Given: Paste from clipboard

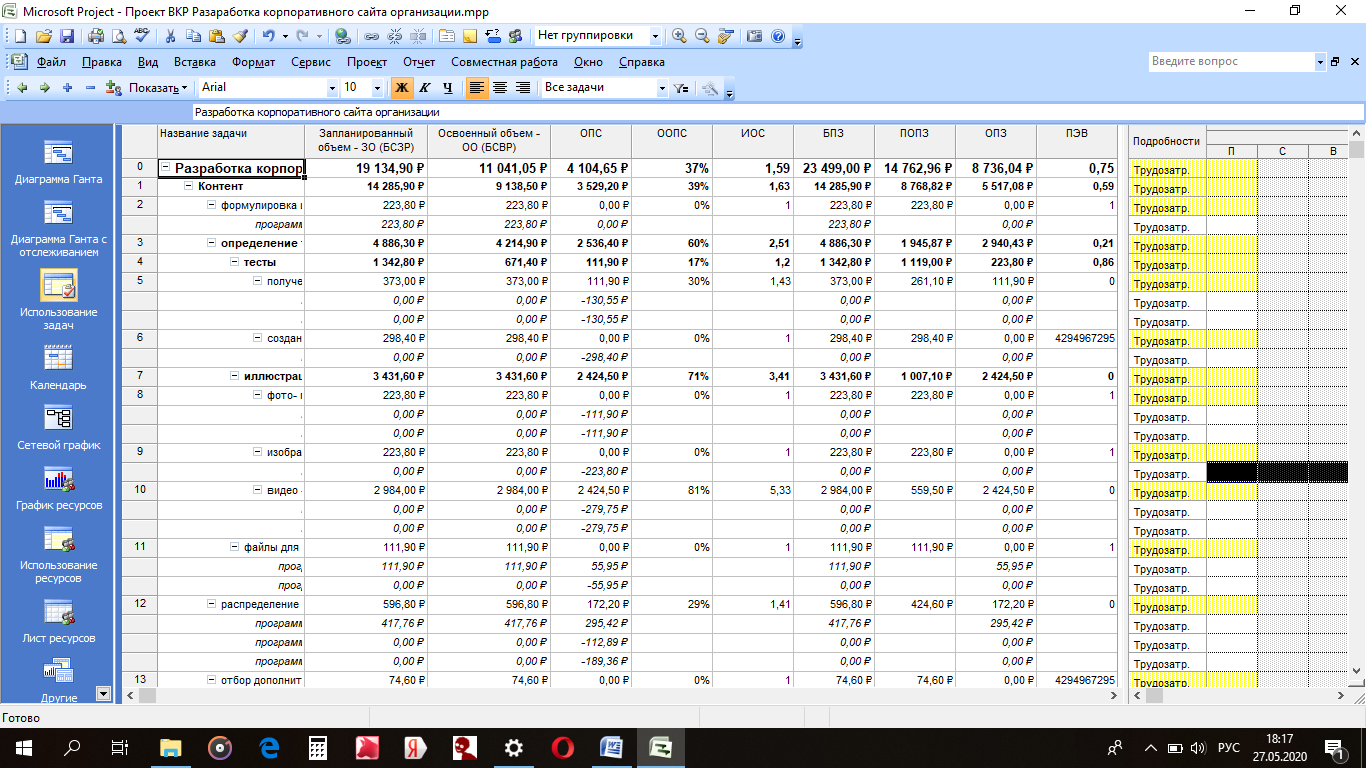Looking at the screenshot, I should pyautogui.click(x=216, y=36).
